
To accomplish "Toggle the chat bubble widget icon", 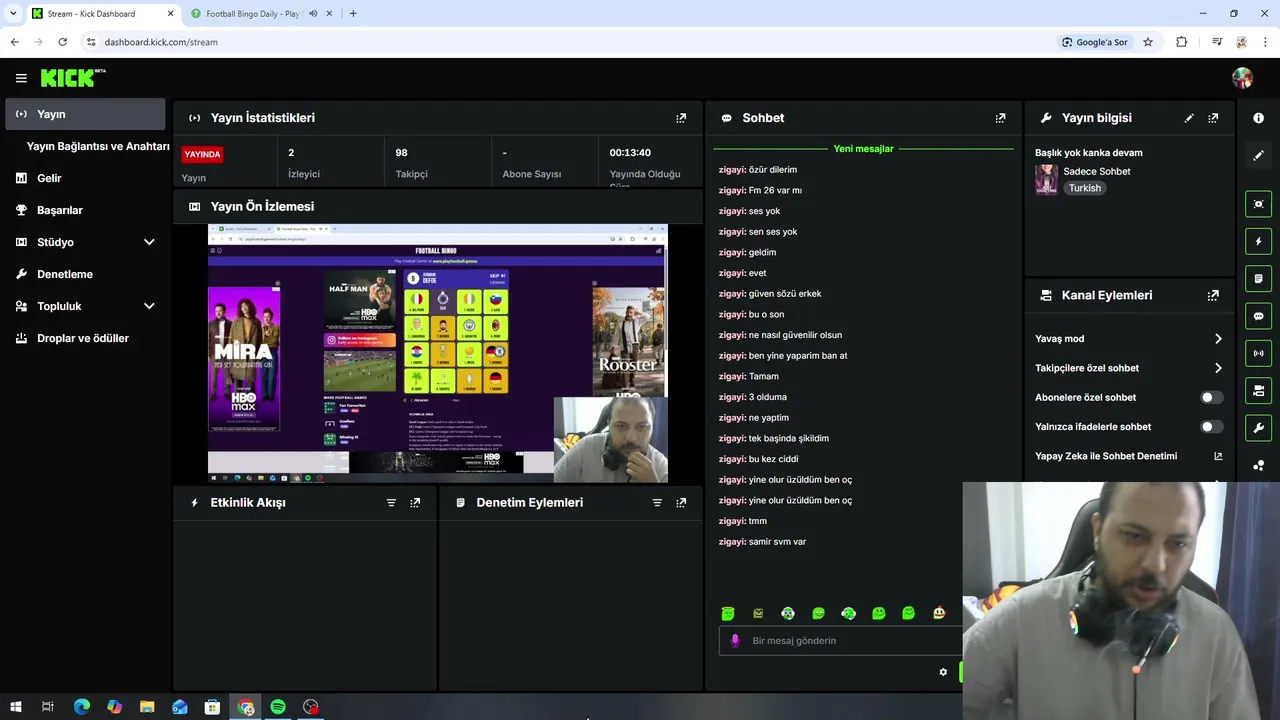I will [x=1258, y=316].
